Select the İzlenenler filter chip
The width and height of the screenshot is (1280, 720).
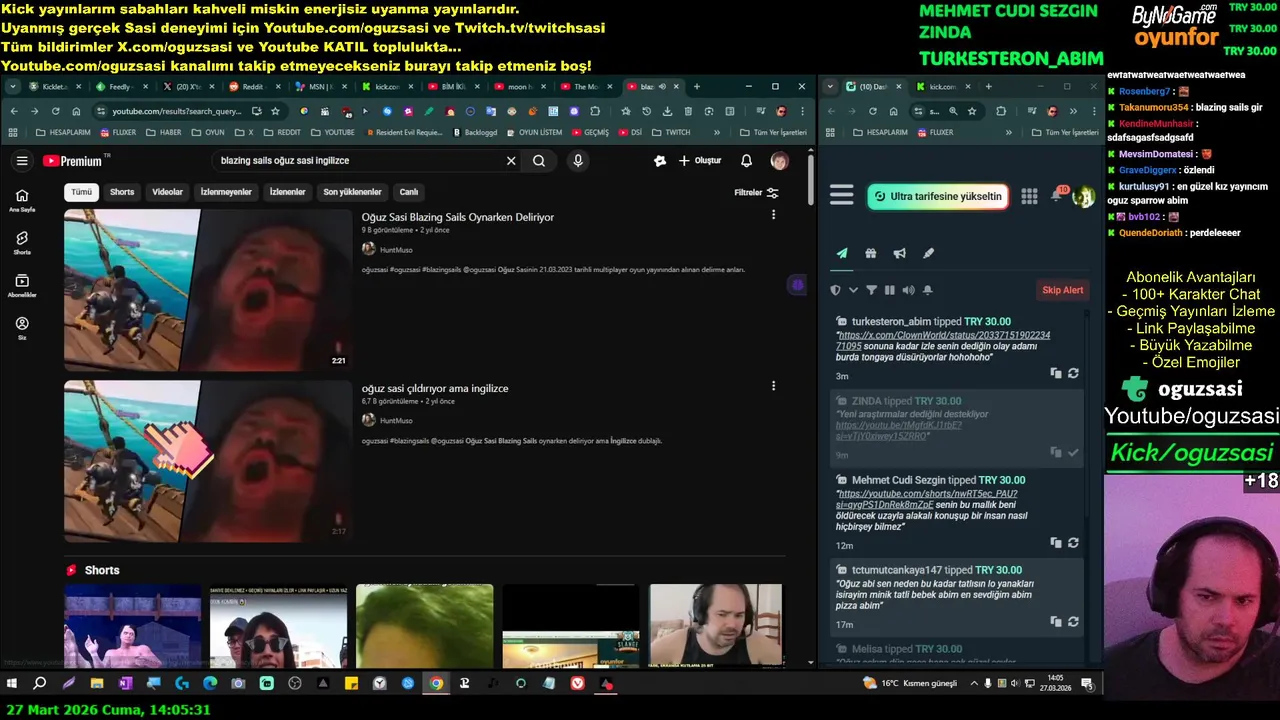287,192
